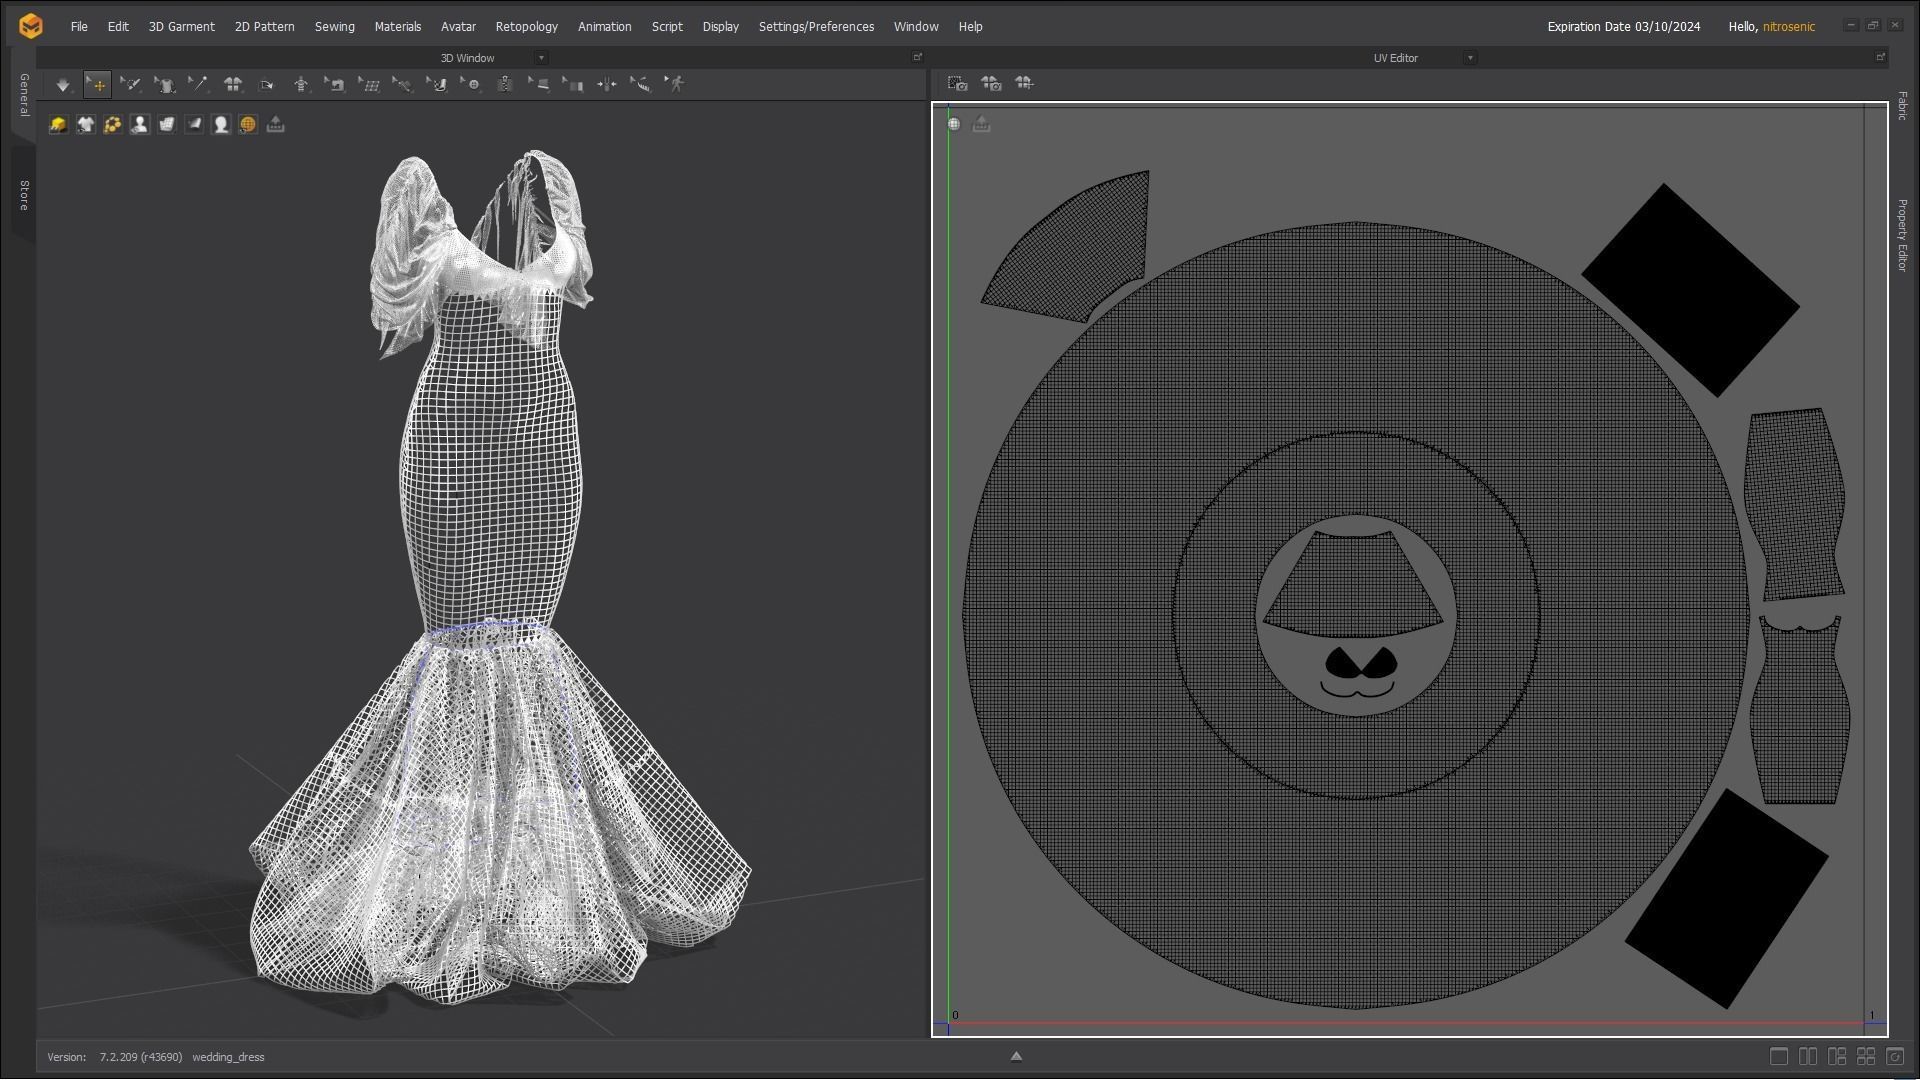Open the Display menu
The width and height of the screenshot is (1920, 1080).
[720, 27]
